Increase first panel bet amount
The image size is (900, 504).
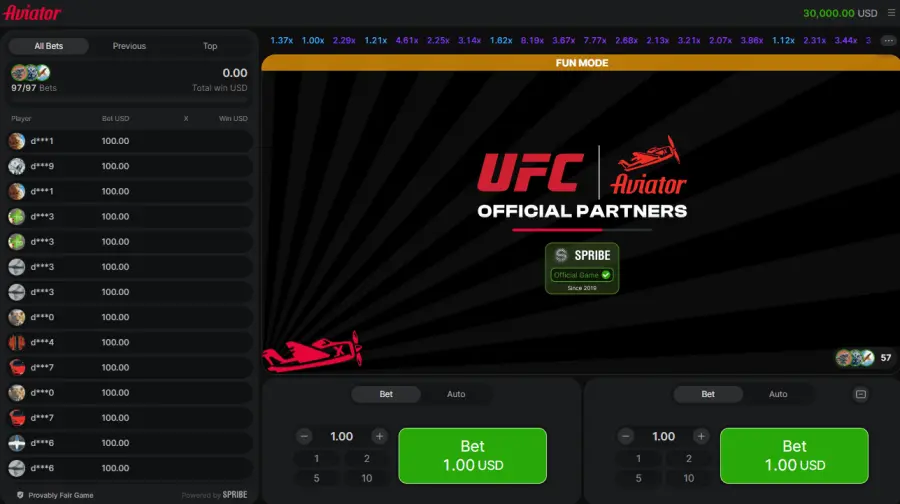[379, 436]
